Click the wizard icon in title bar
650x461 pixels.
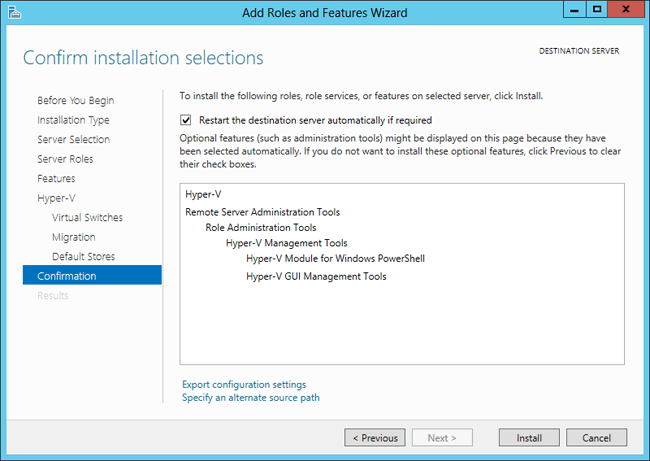(x=13, y=11)
